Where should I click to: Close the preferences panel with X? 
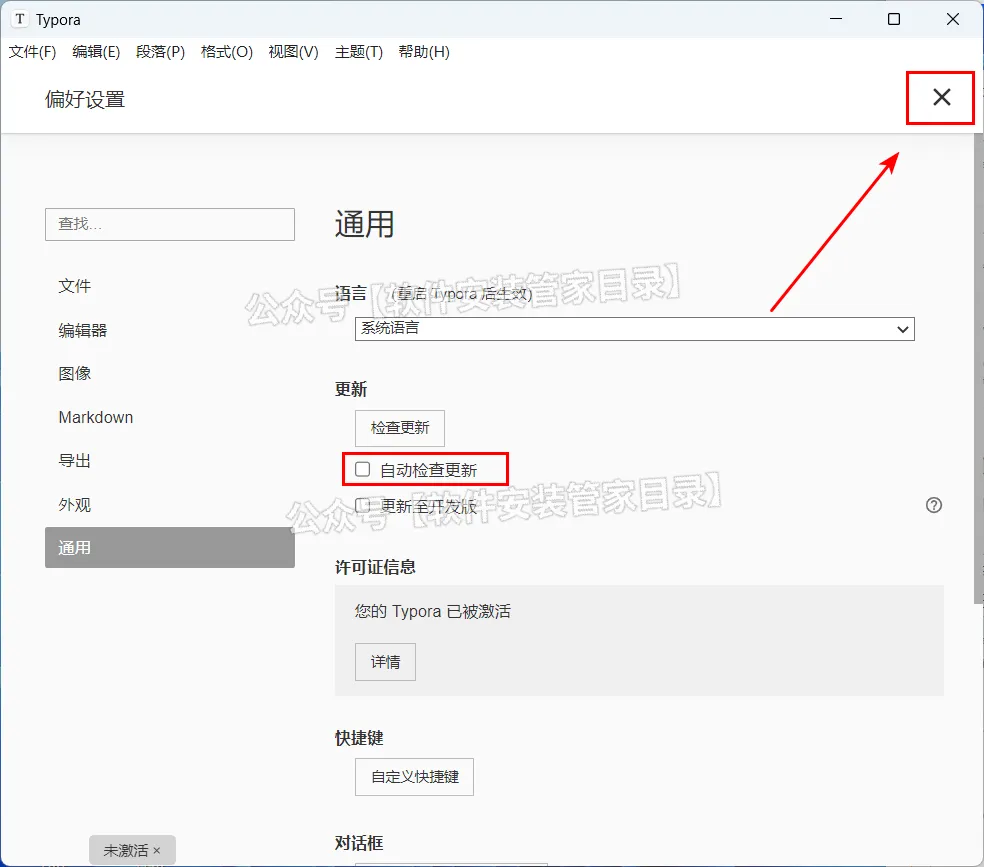click(941, 97)
